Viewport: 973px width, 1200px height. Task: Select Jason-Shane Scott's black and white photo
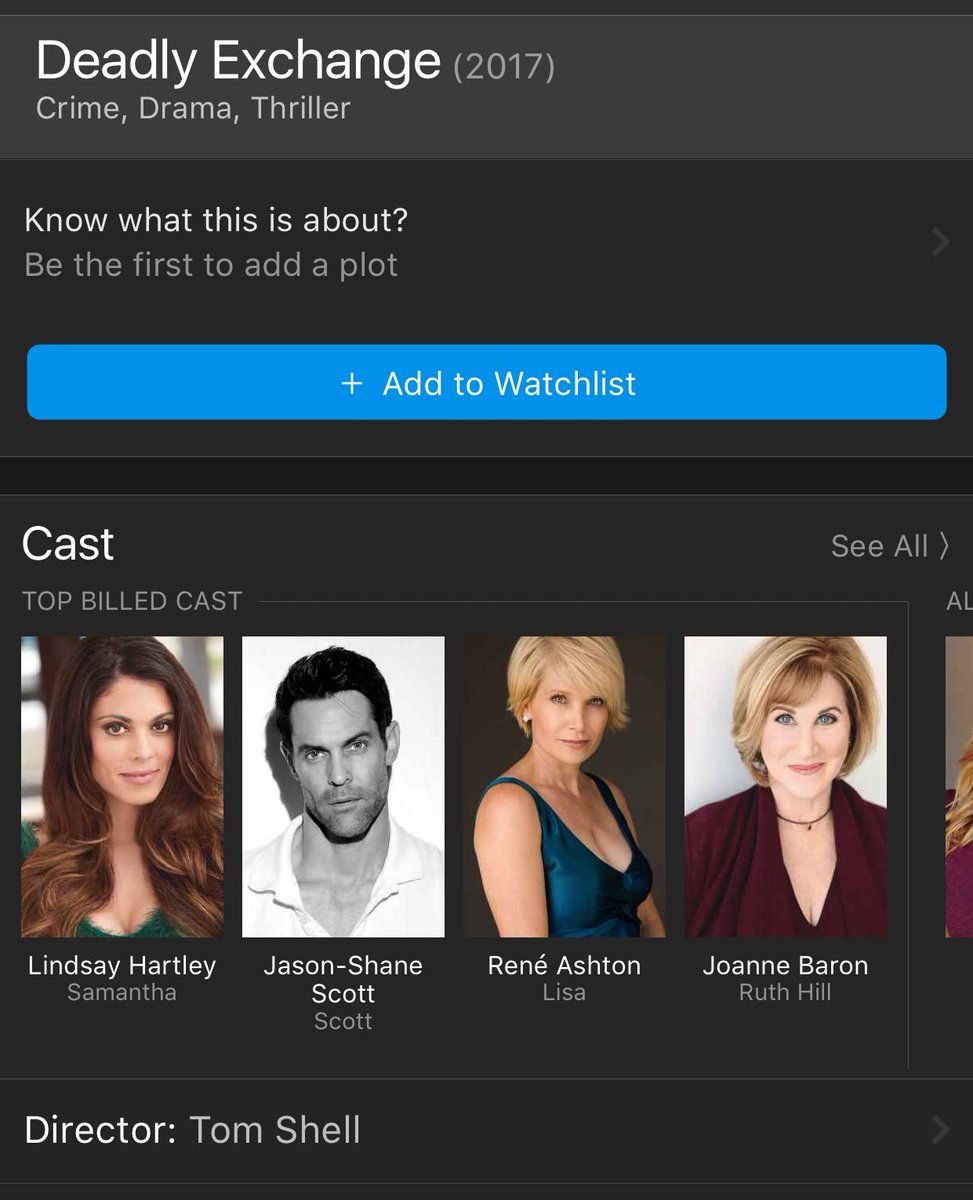[x=343, y=787]
